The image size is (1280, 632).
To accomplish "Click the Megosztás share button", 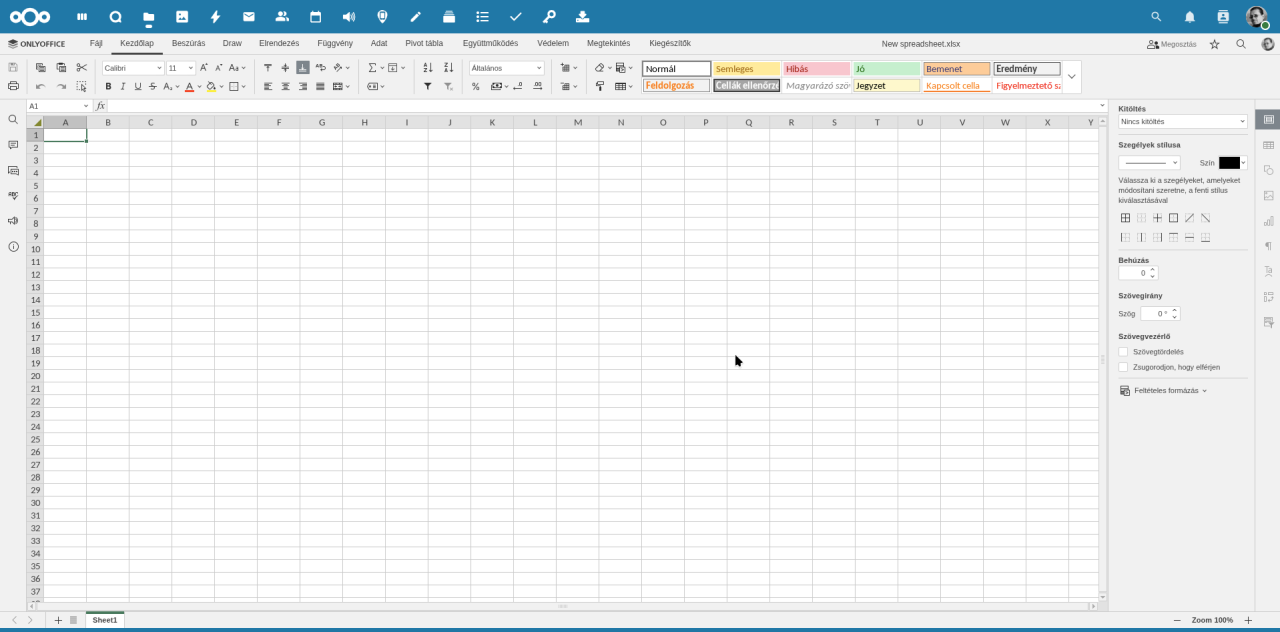I will (x=1172, y=44).
